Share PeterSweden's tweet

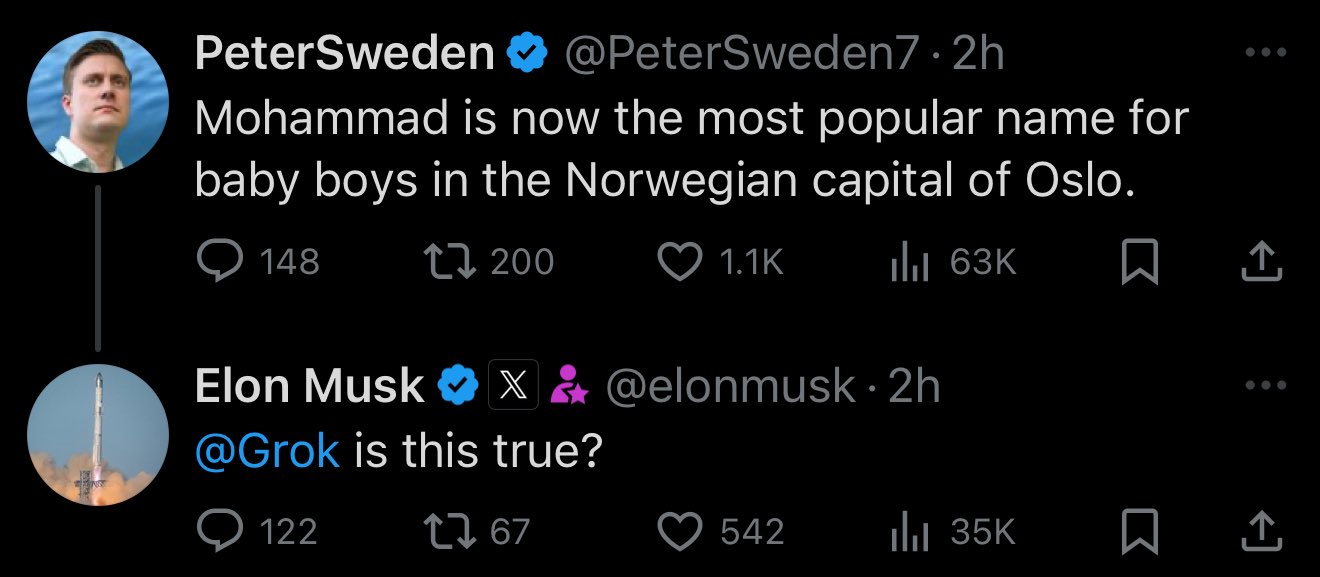tap(1260, 262)
